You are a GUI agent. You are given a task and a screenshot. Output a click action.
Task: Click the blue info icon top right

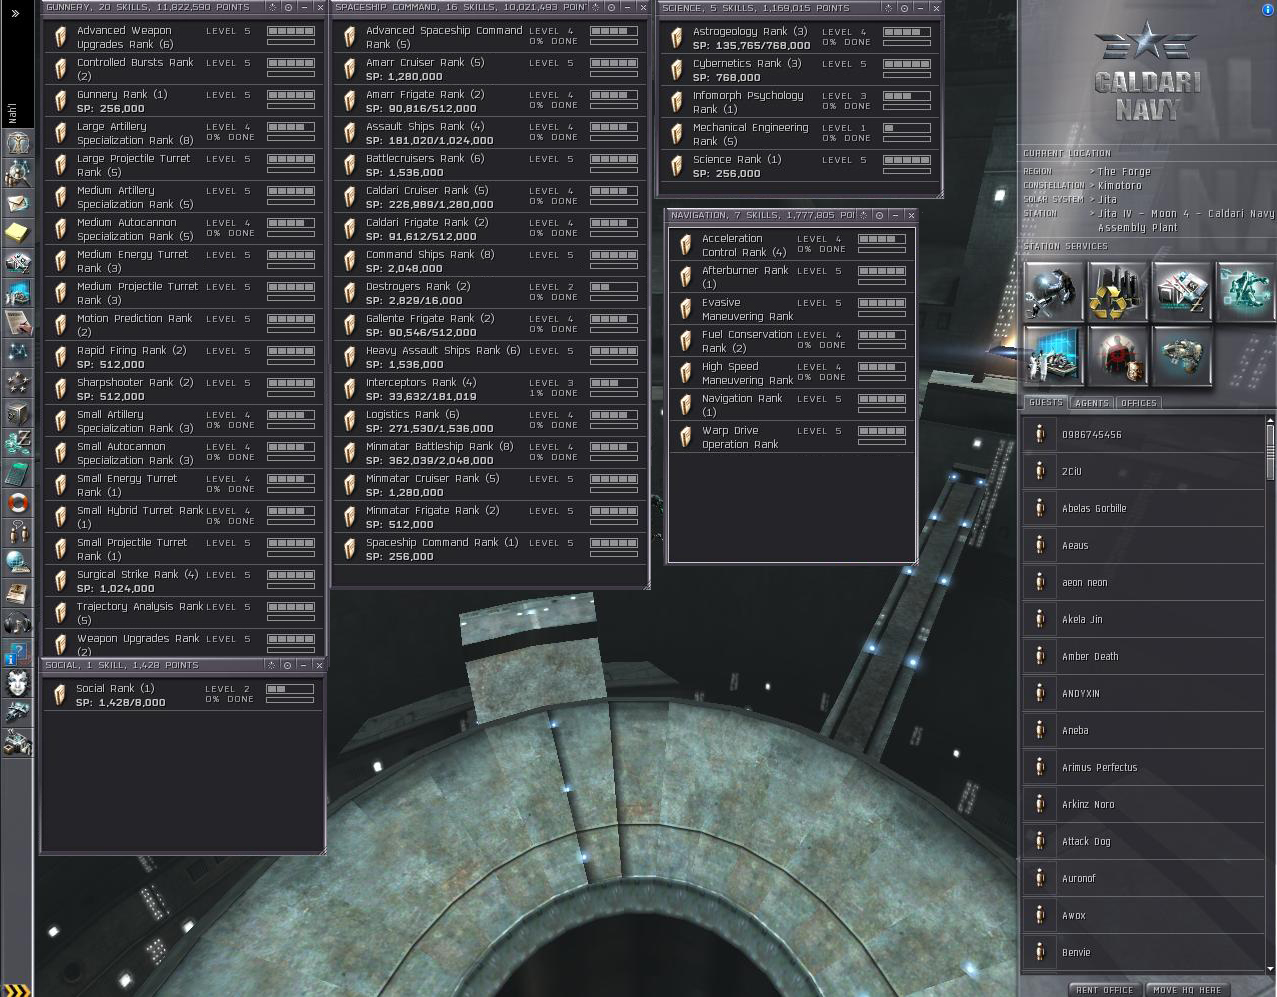1269,9
